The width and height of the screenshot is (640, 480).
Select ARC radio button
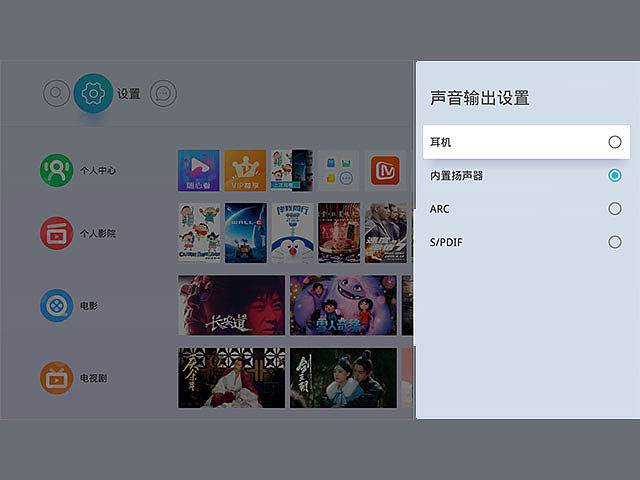[615, 209]
